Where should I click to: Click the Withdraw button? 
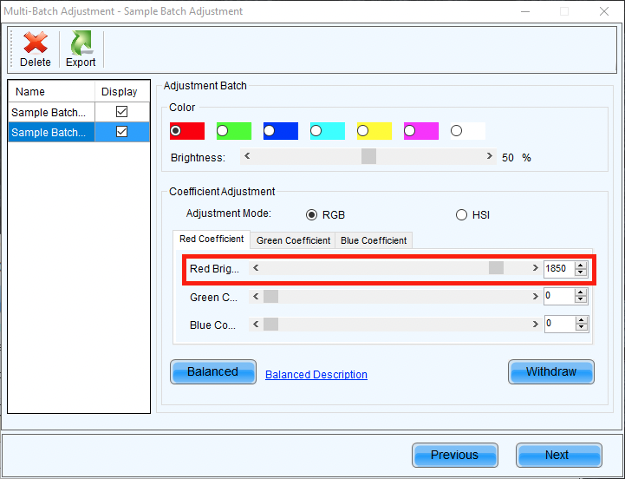coord(551,372)
